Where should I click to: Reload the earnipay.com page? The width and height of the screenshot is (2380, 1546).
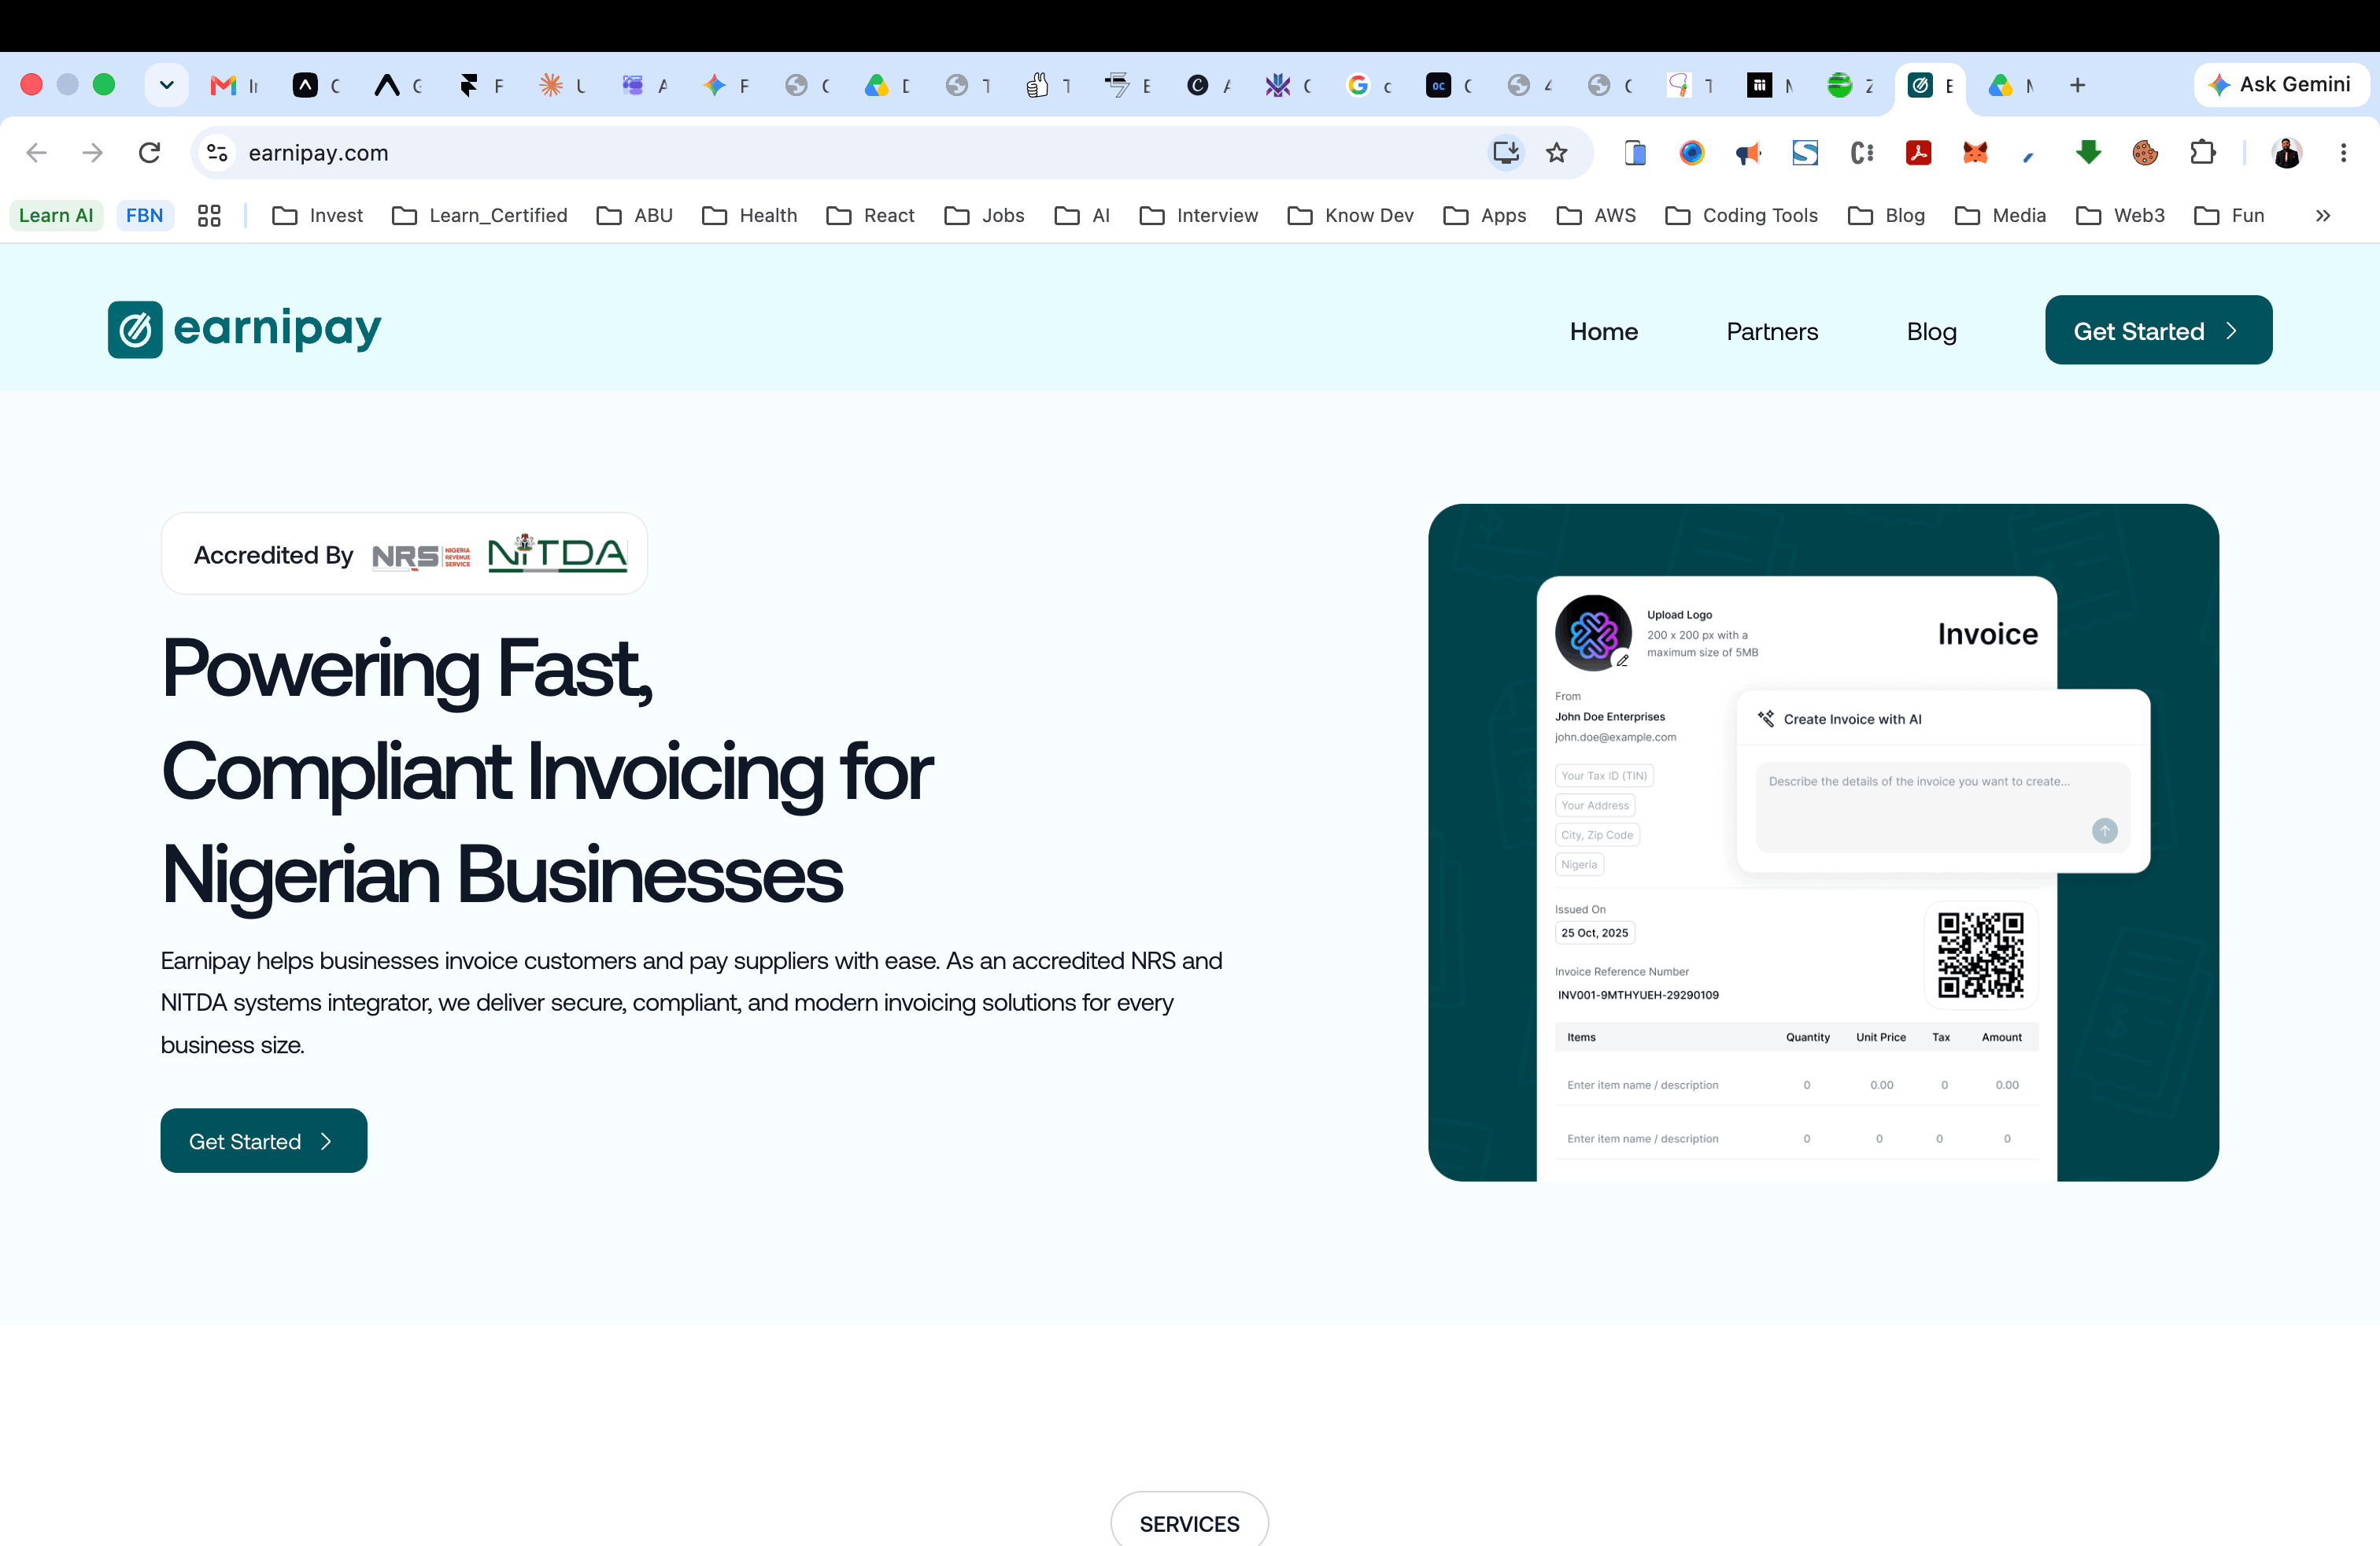coord(149,153)
